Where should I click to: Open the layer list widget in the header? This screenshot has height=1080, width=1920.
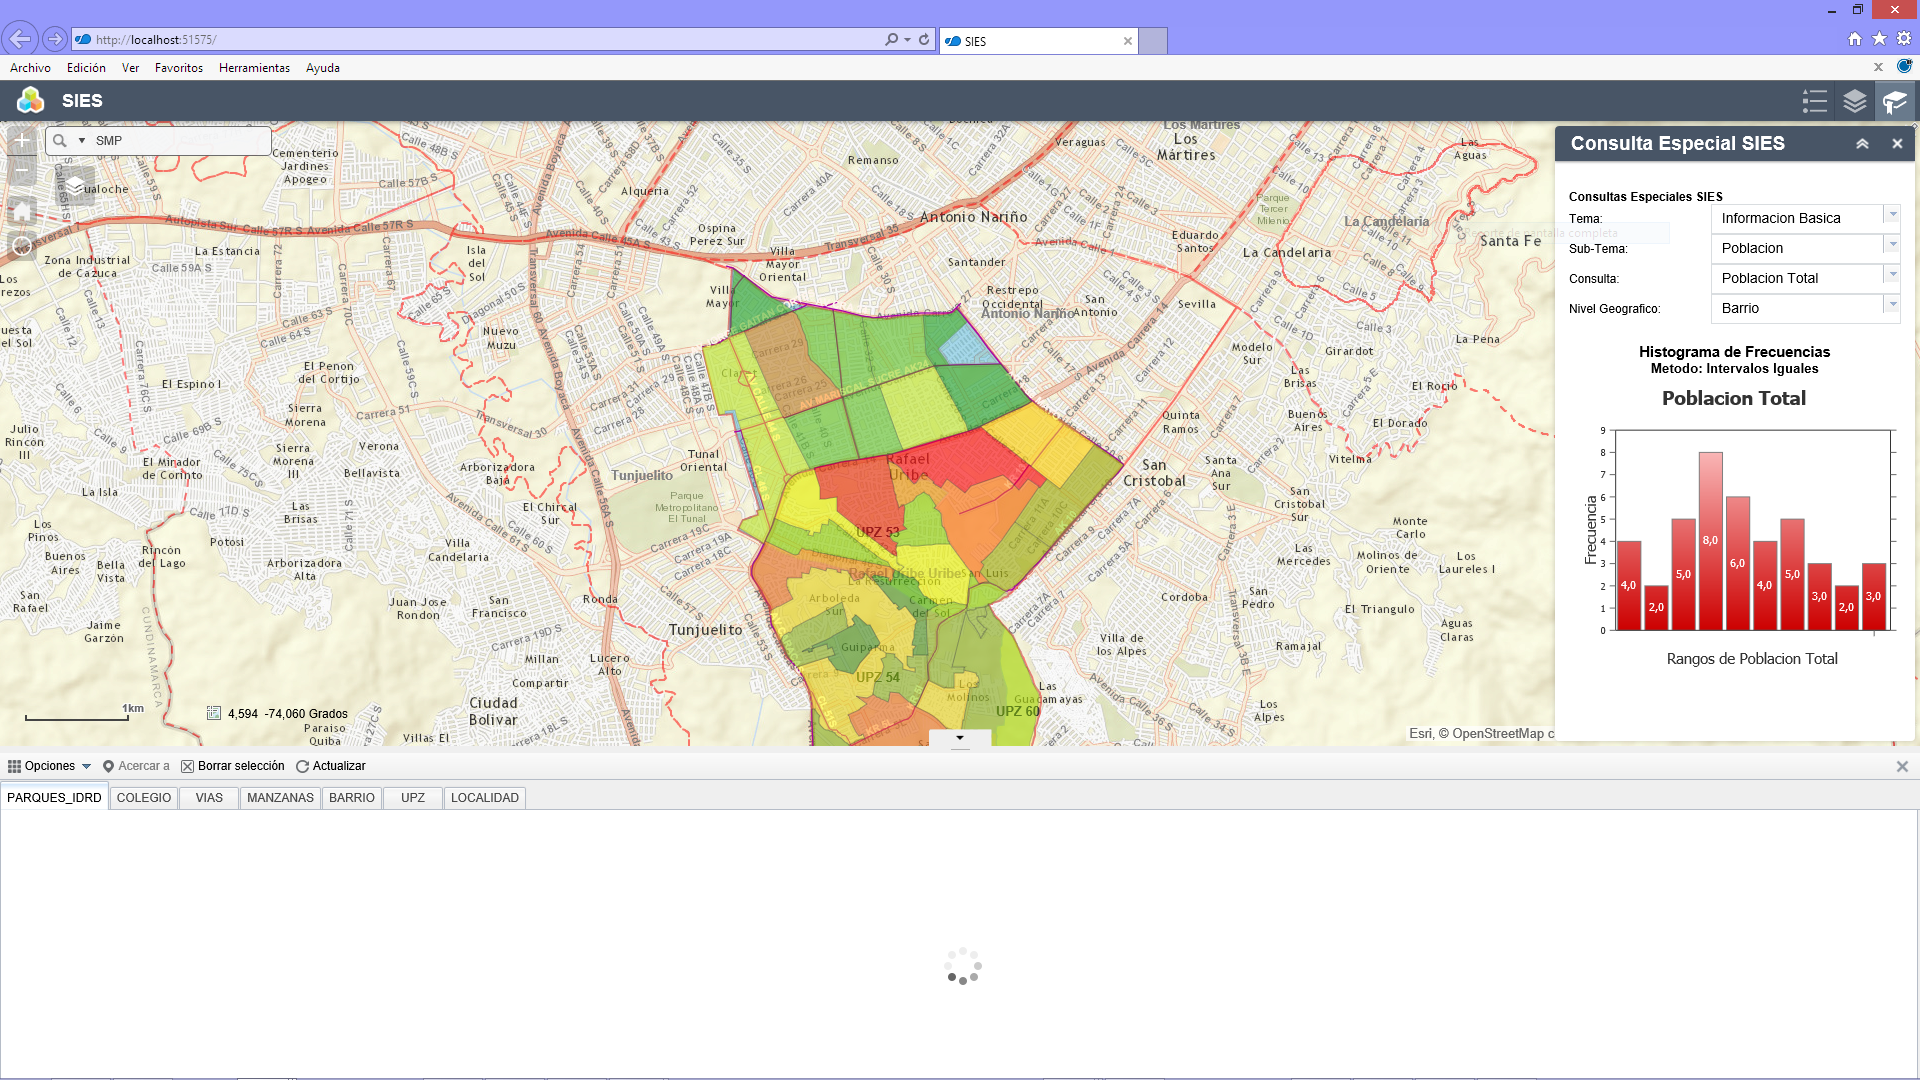[x=1855, y=101]
